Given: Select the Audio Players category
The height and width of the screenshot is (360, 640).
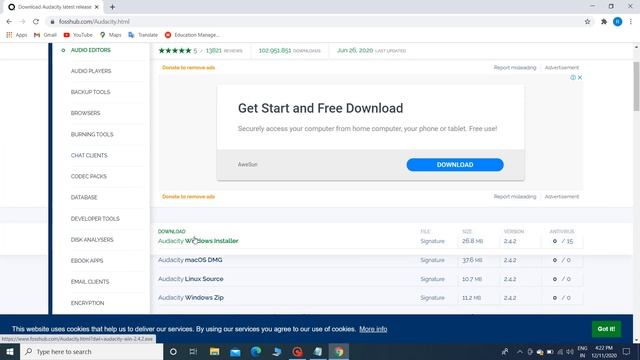Looking at the screenshot, I should pyautogui.click(x=91, y=71).
